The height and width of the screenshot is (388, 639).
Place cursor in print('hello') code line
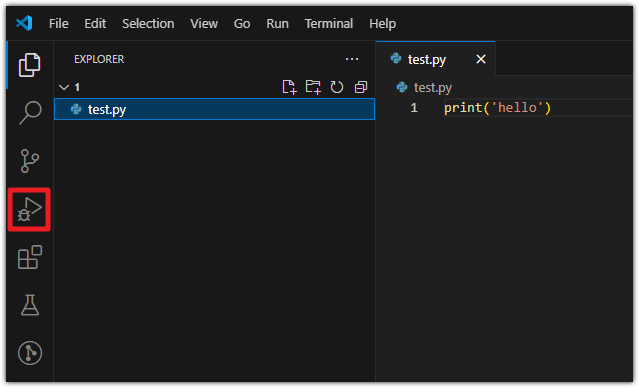tap(497, 108)
